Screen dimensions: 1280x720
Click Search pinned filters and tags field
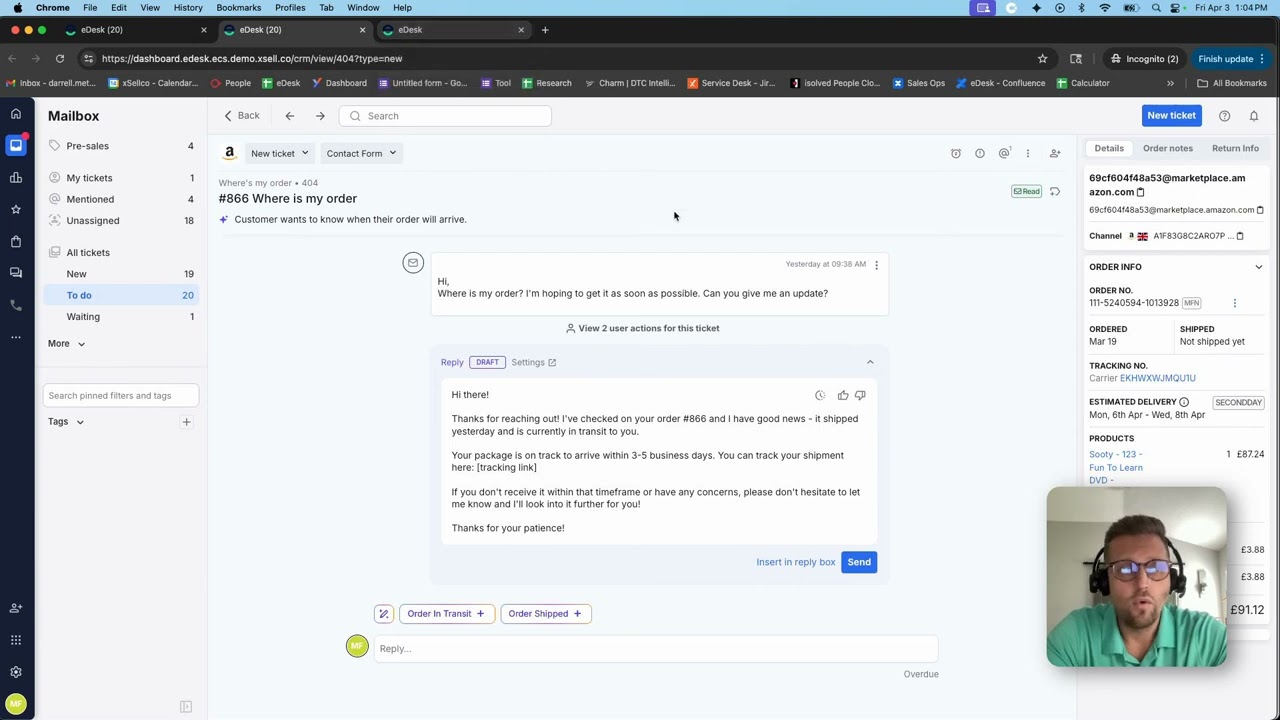click(x=120, y=396)
